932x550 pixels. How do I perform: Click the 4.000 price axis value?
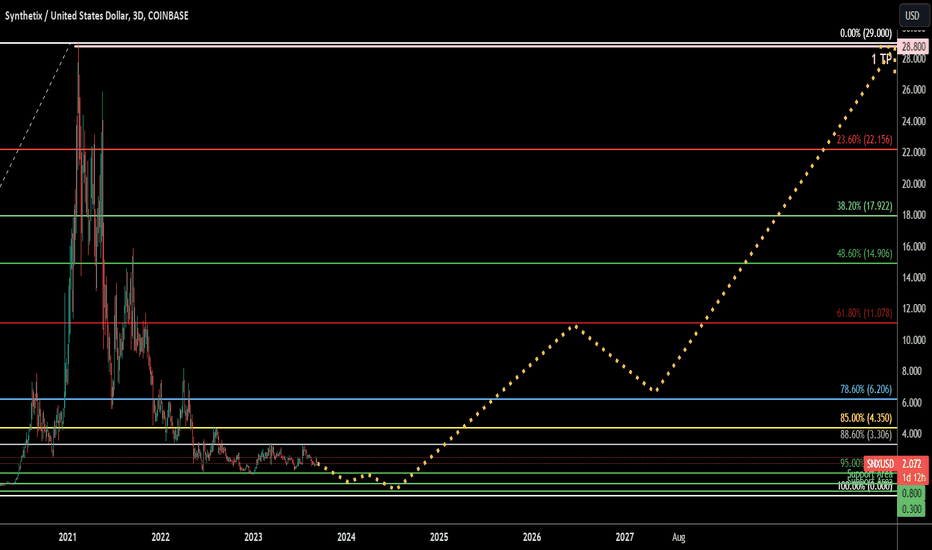coord(914,434)
